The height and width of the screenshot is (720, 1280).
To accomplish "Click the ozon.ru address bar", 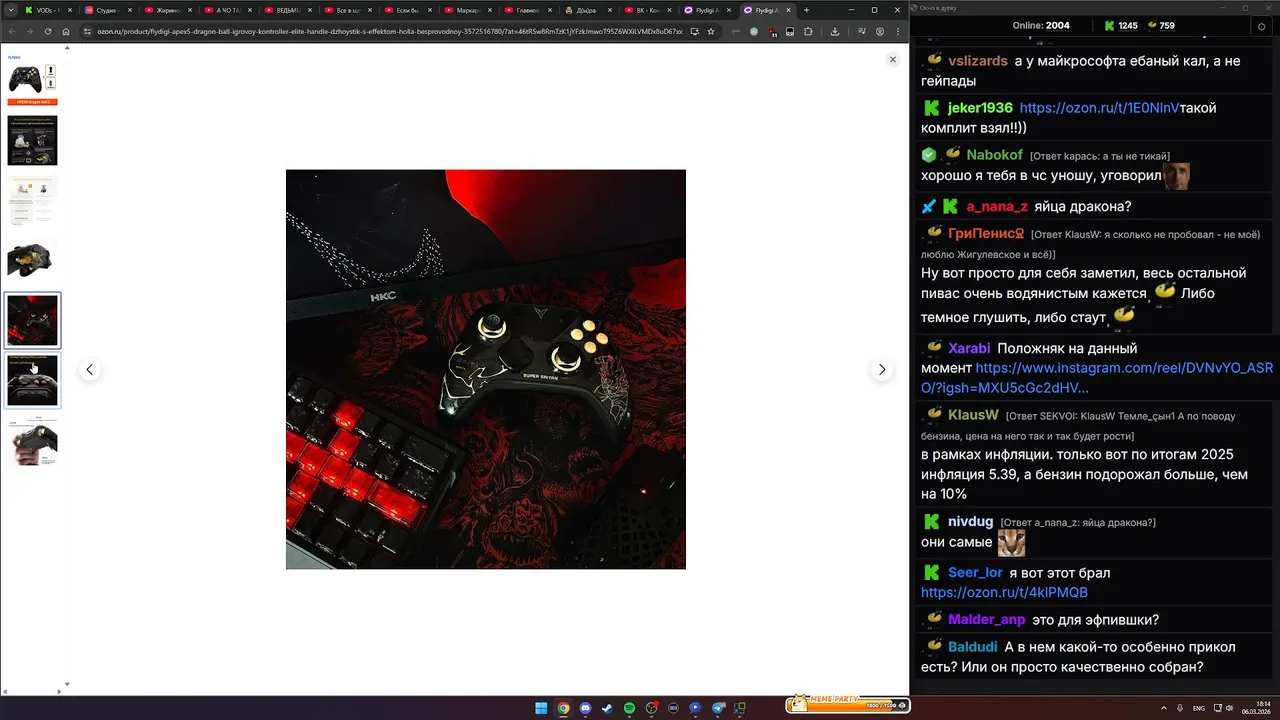I will click(390, 31).
